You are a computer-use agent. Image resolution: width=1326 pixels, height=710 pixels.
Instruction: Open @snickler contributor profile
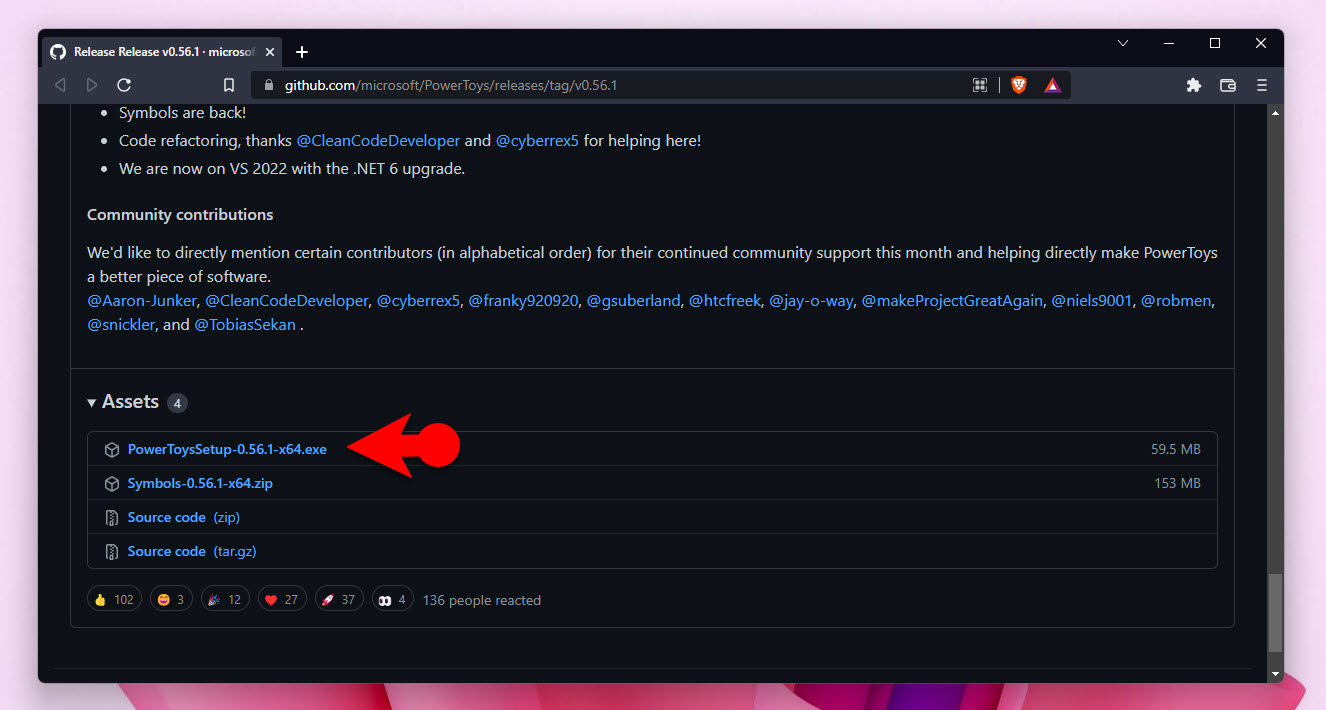point(121,325)
